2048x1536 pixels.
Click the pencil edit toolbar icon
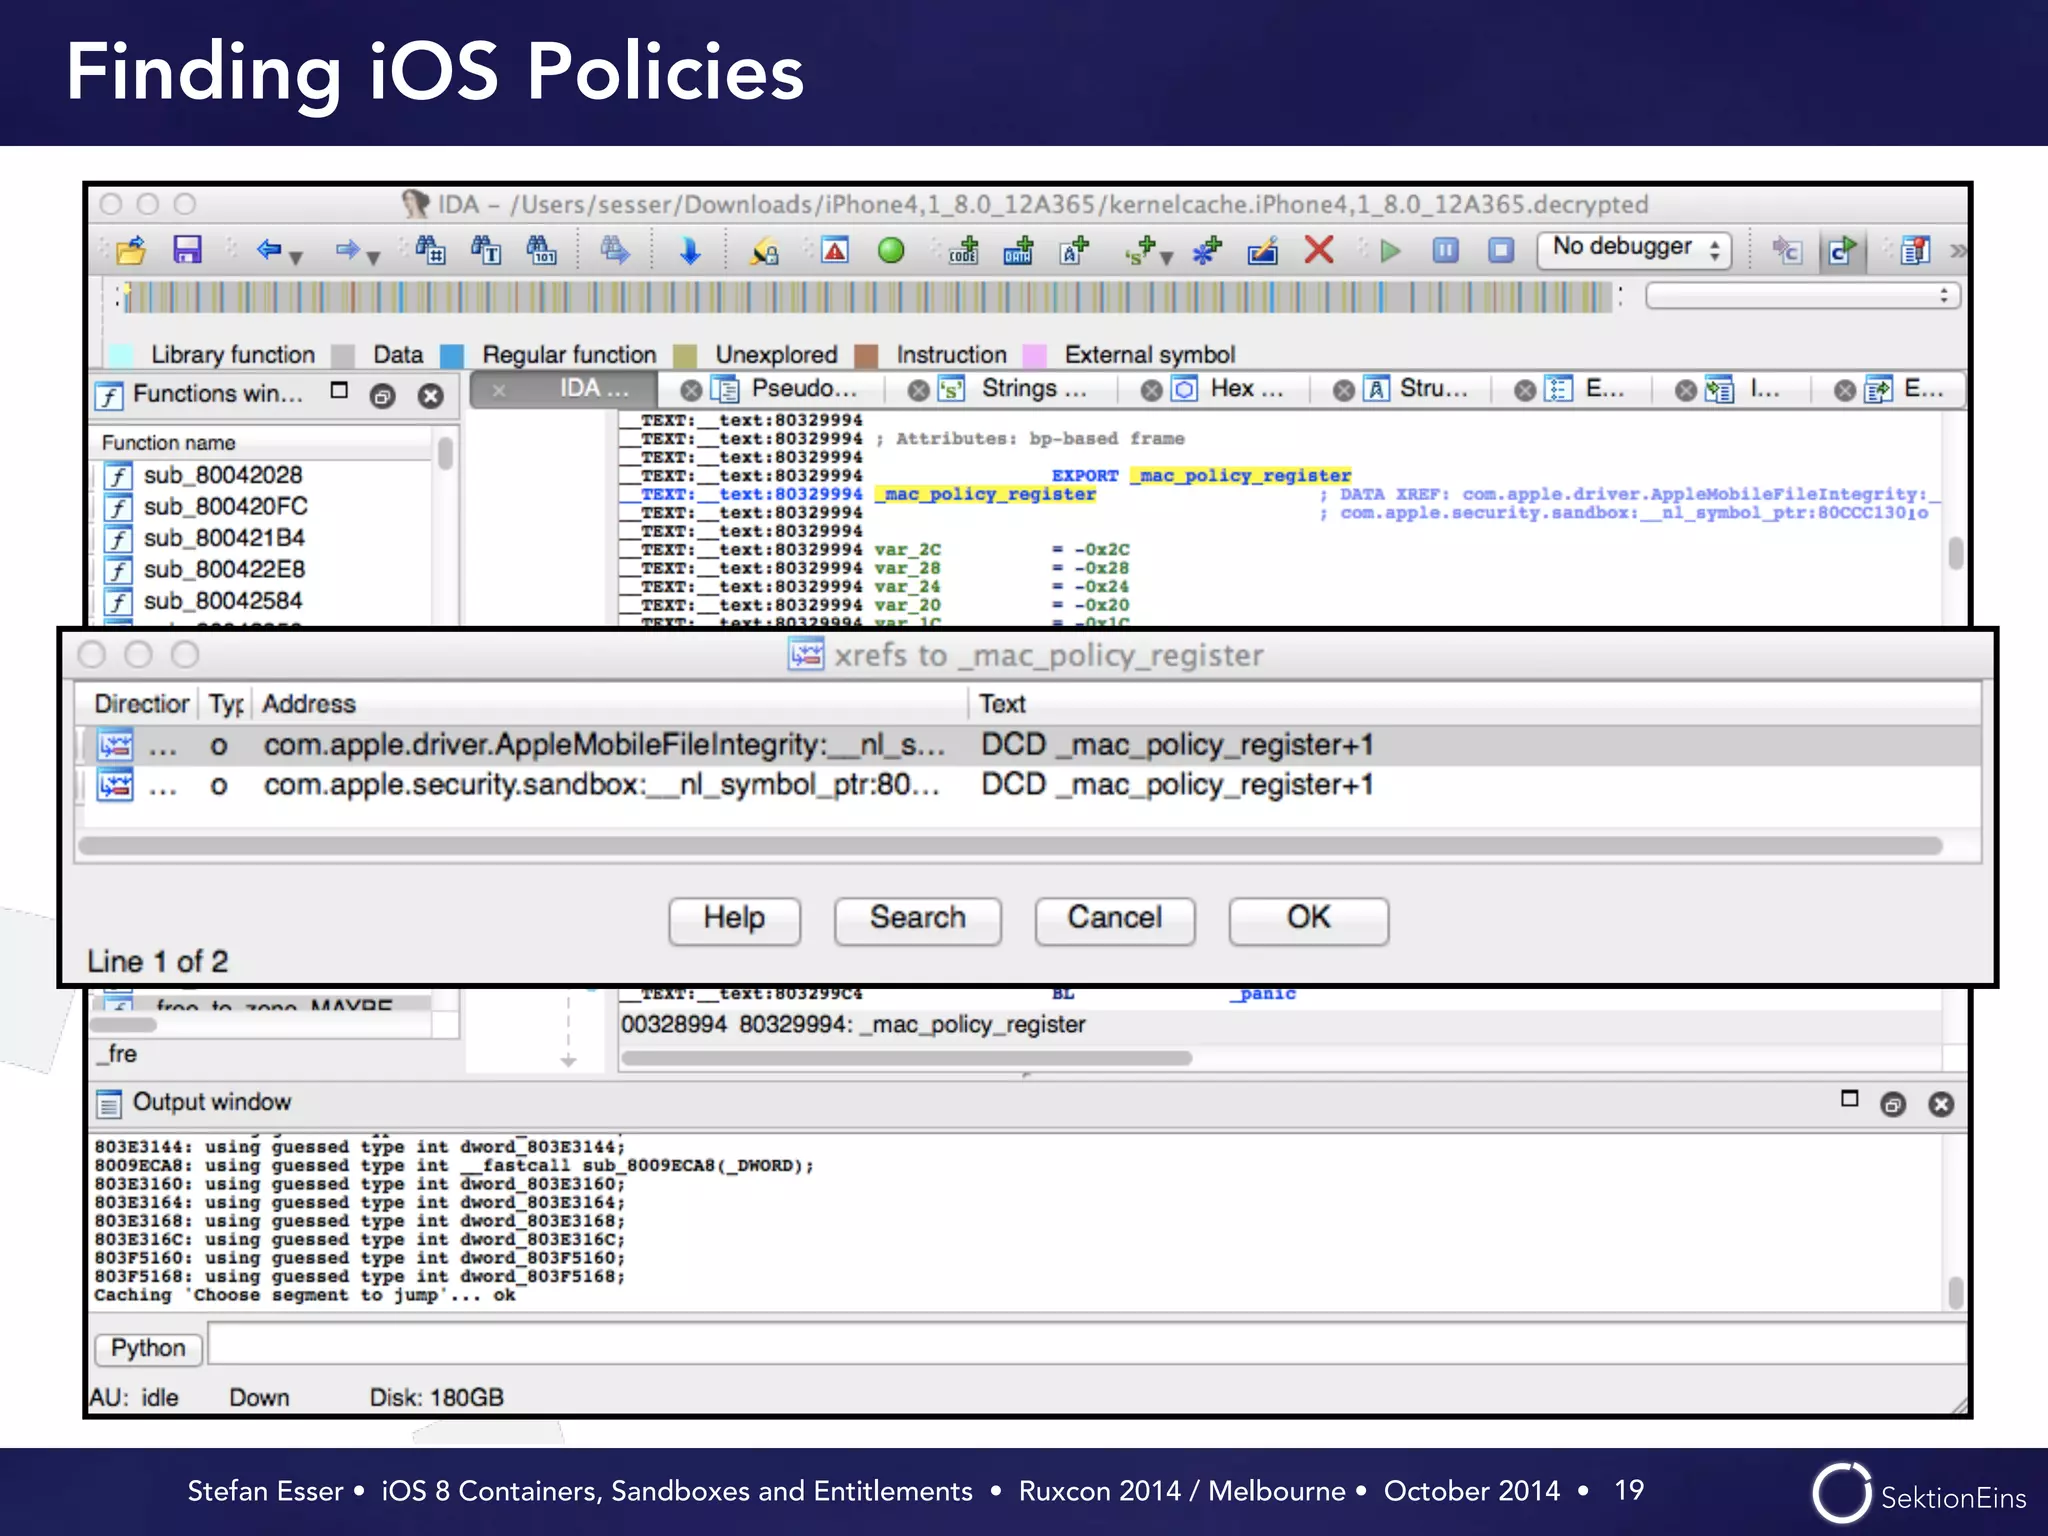click(1263, 250)
